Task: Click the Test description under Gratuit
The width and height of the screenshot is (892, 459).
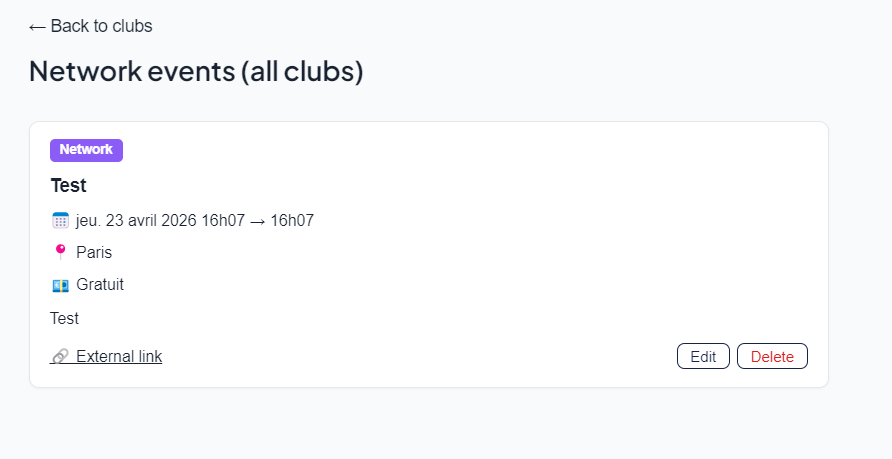Action: (x=64, y=318)
